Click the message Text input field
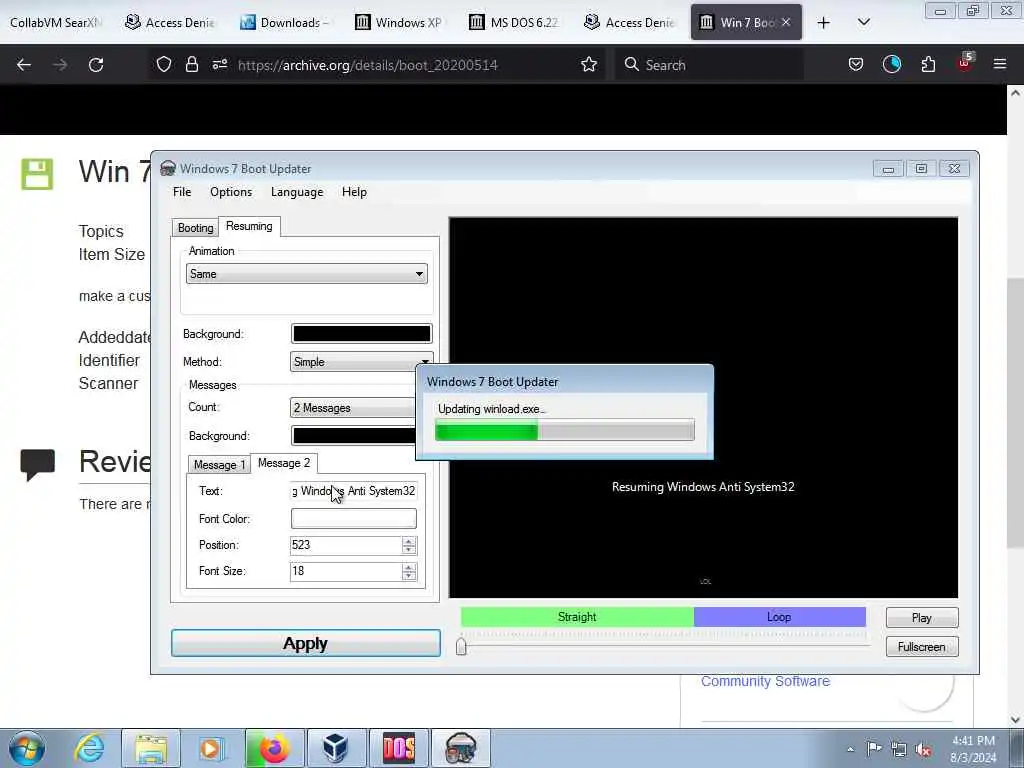Image resolution: width=1024 pixels, height=768 pixels. pyautogui.click(x=353, y=490)
